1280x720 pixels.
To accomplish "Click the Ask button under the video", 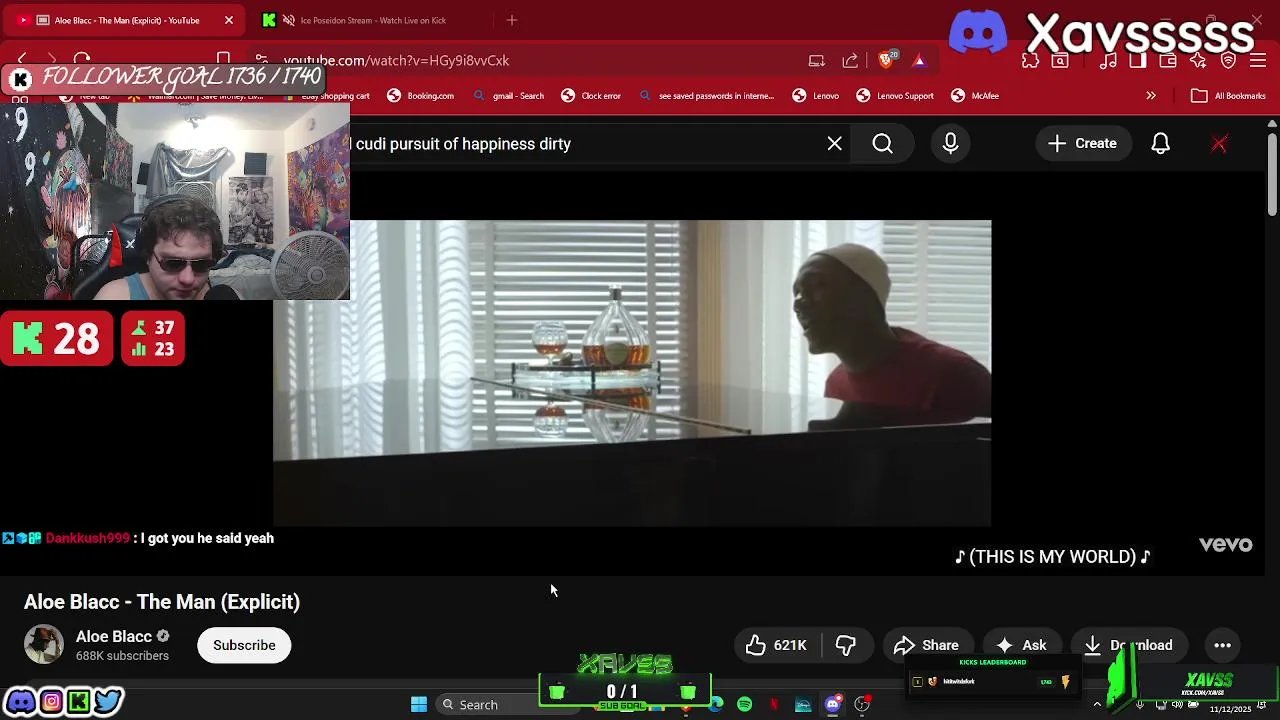I will (x=1023, y=646).
